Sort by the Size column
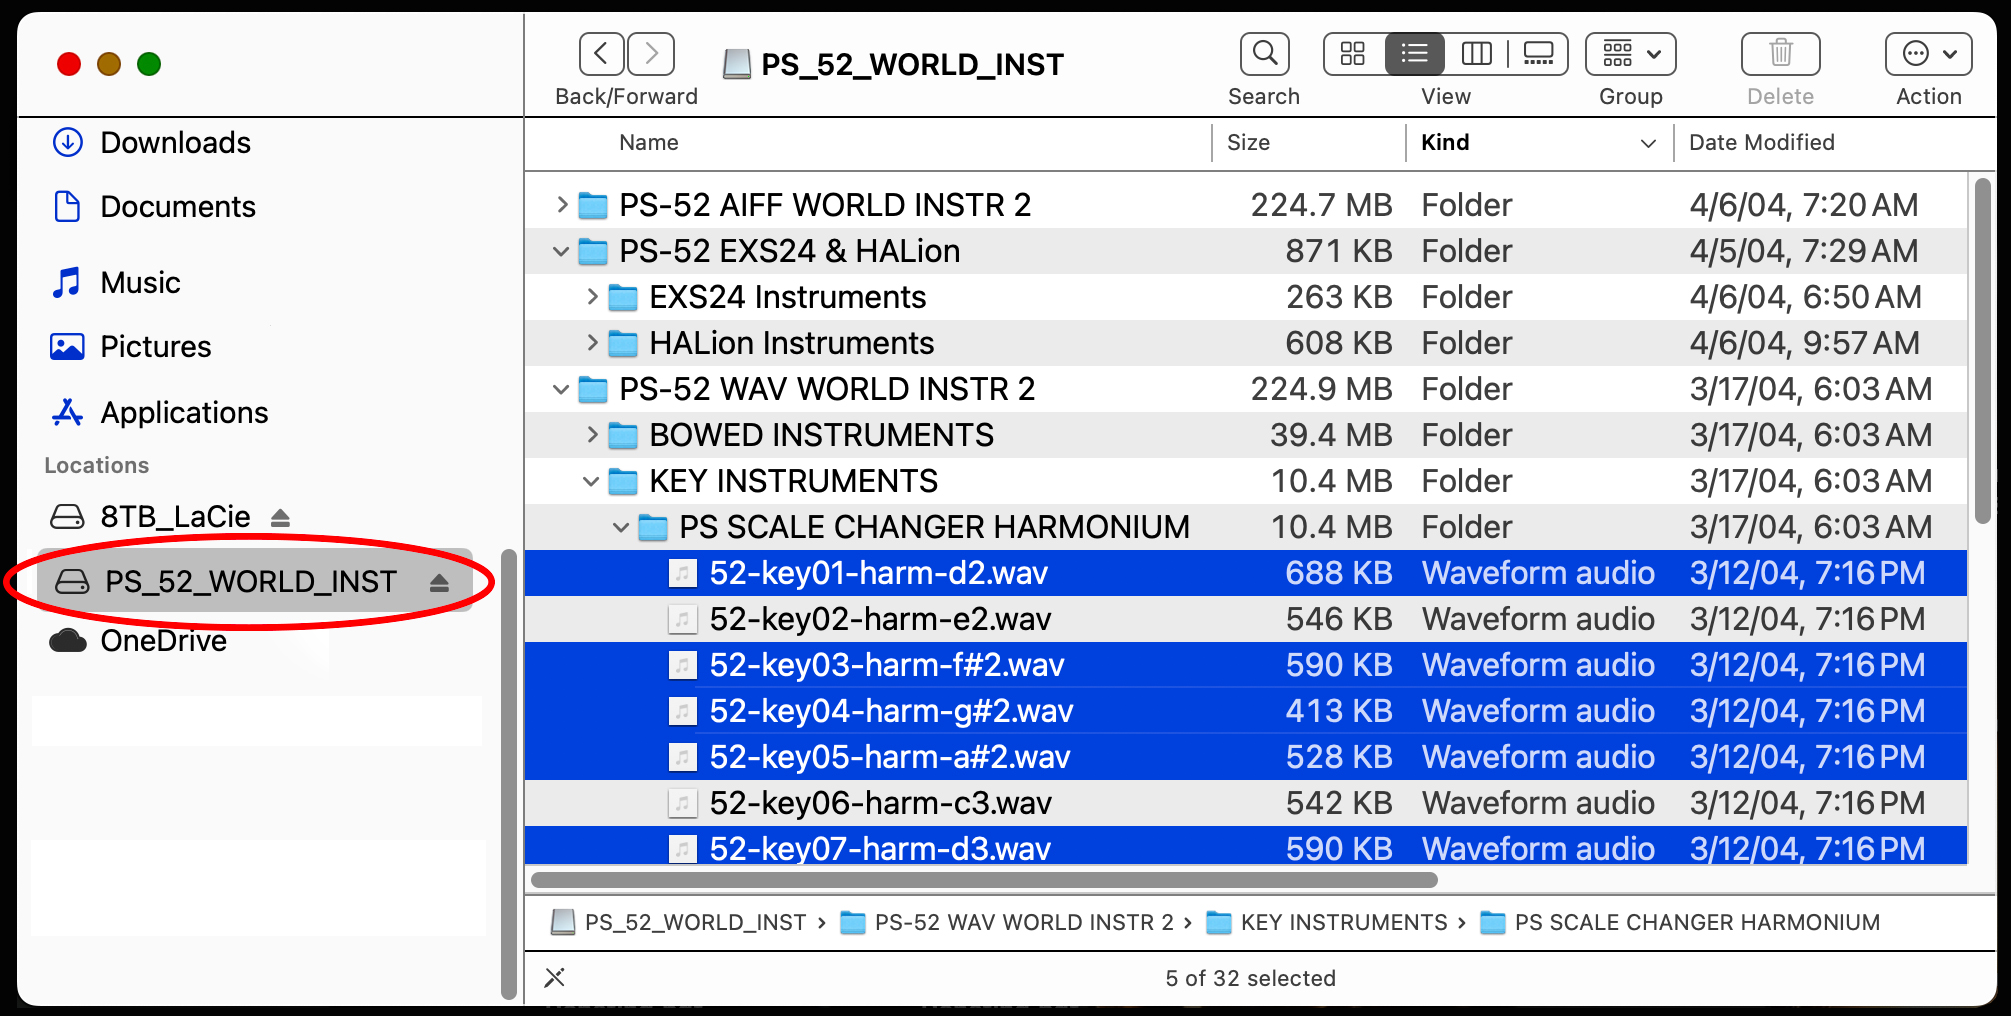 (x=1249, y=143)
